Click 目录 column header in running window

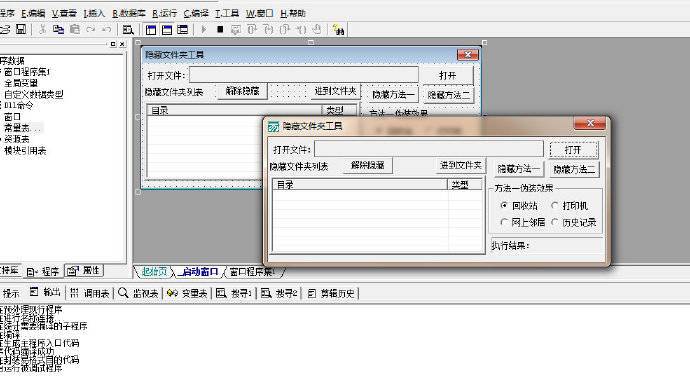(360, 185)
